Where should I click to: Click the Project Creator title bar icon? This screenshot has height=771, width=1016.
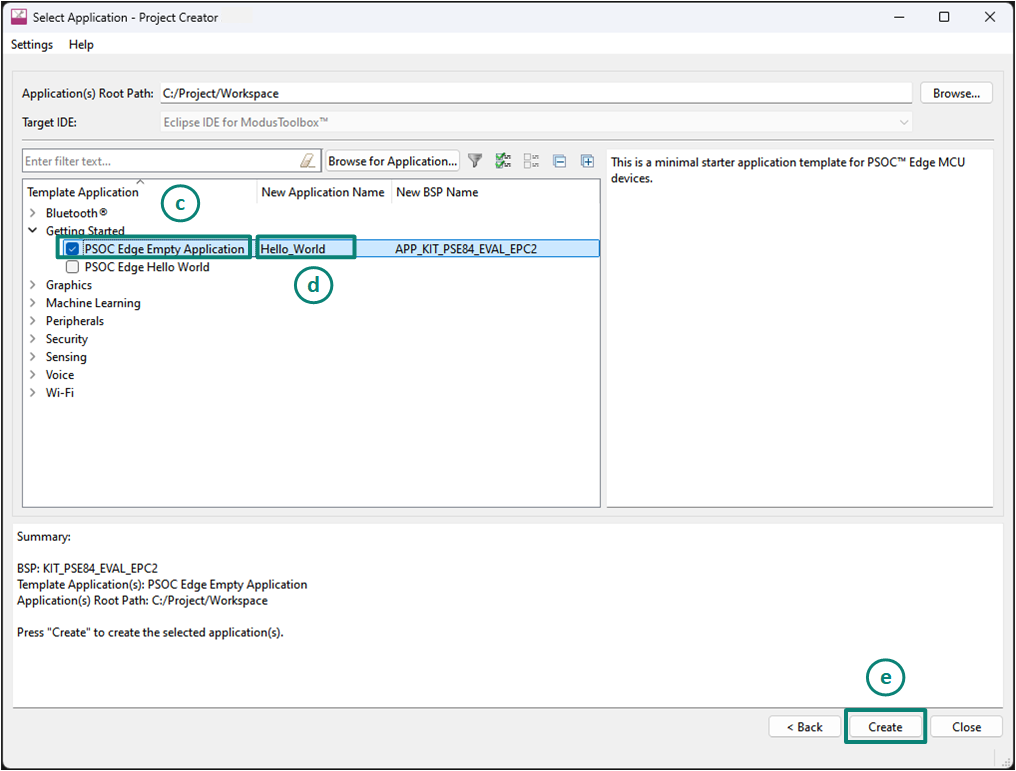coord(18,17)
